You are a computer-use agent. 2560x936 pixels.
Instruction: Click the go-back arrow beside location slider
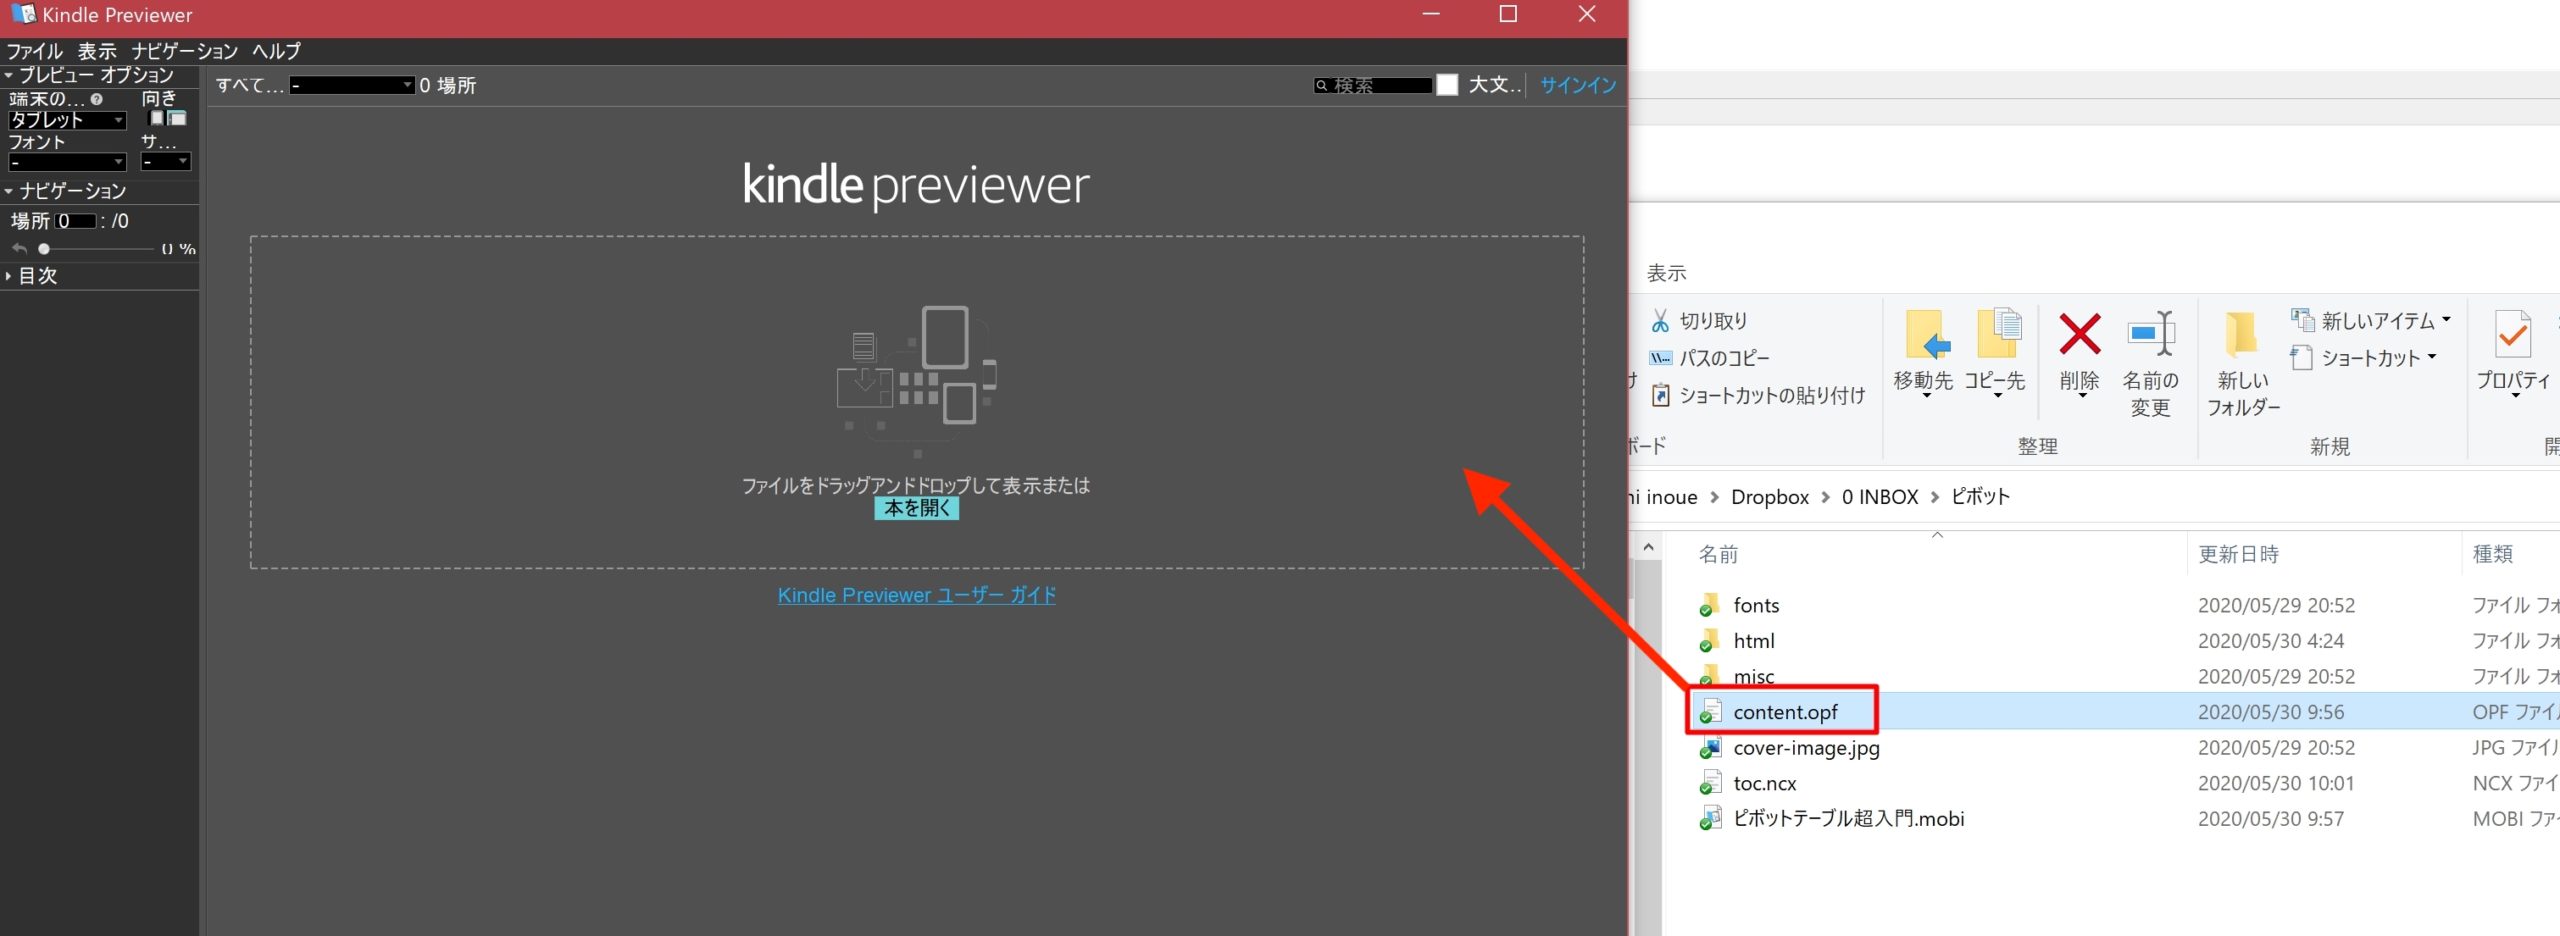pos(20,248)
